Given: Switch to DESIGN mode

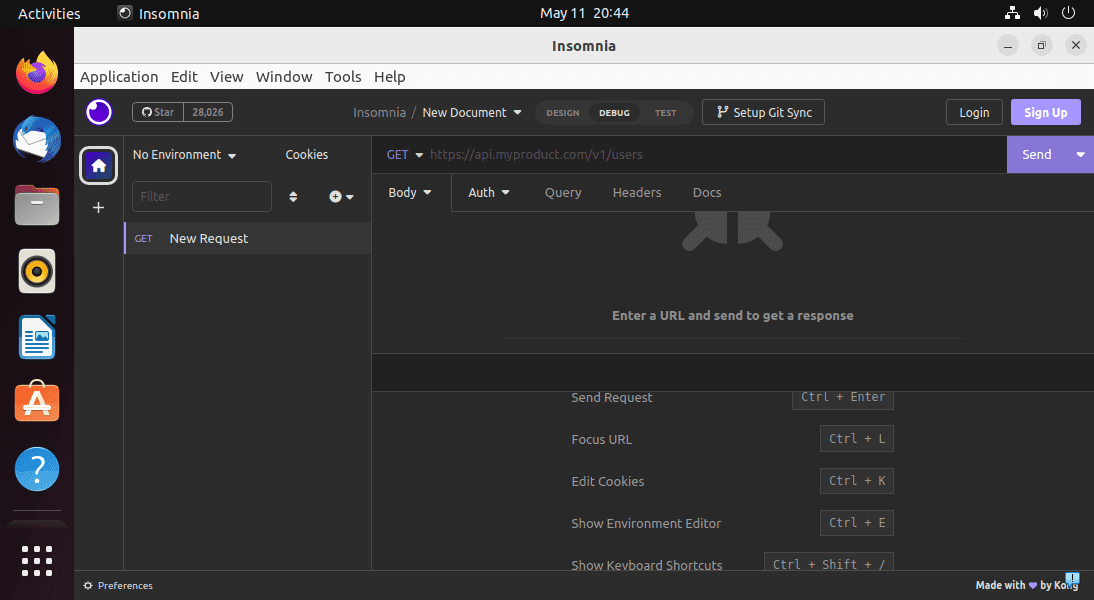Looking at the screenshot, I should click(562, 112).
